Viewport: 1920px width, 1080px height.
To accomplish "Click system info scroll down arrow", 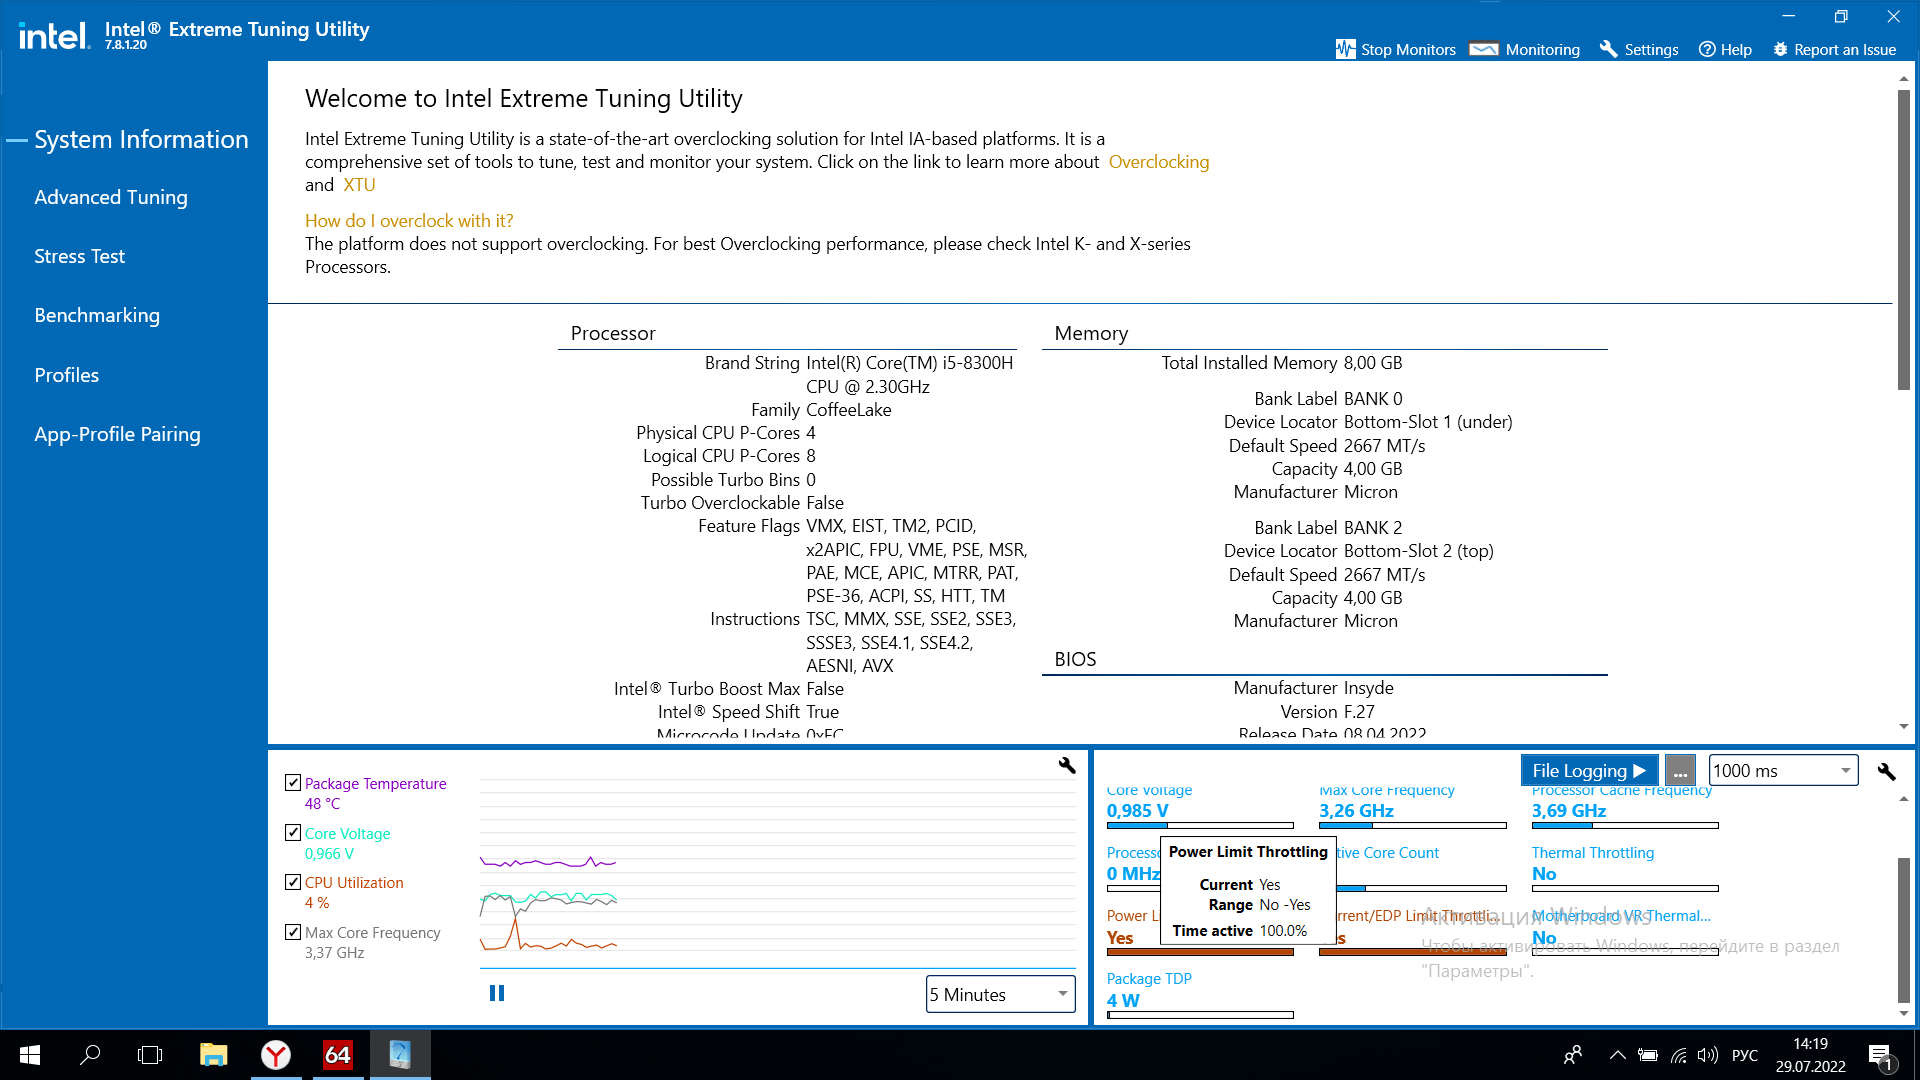I will click(x=1903, y=727).
